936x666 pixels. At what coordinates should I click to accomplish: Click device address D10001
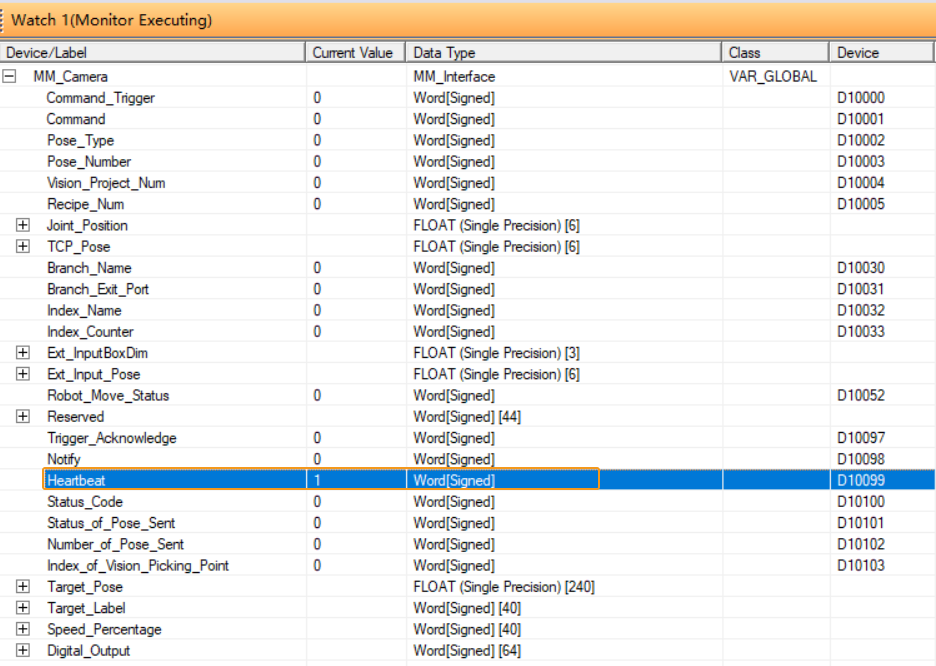pyautogui.click(x=861, y=119)
